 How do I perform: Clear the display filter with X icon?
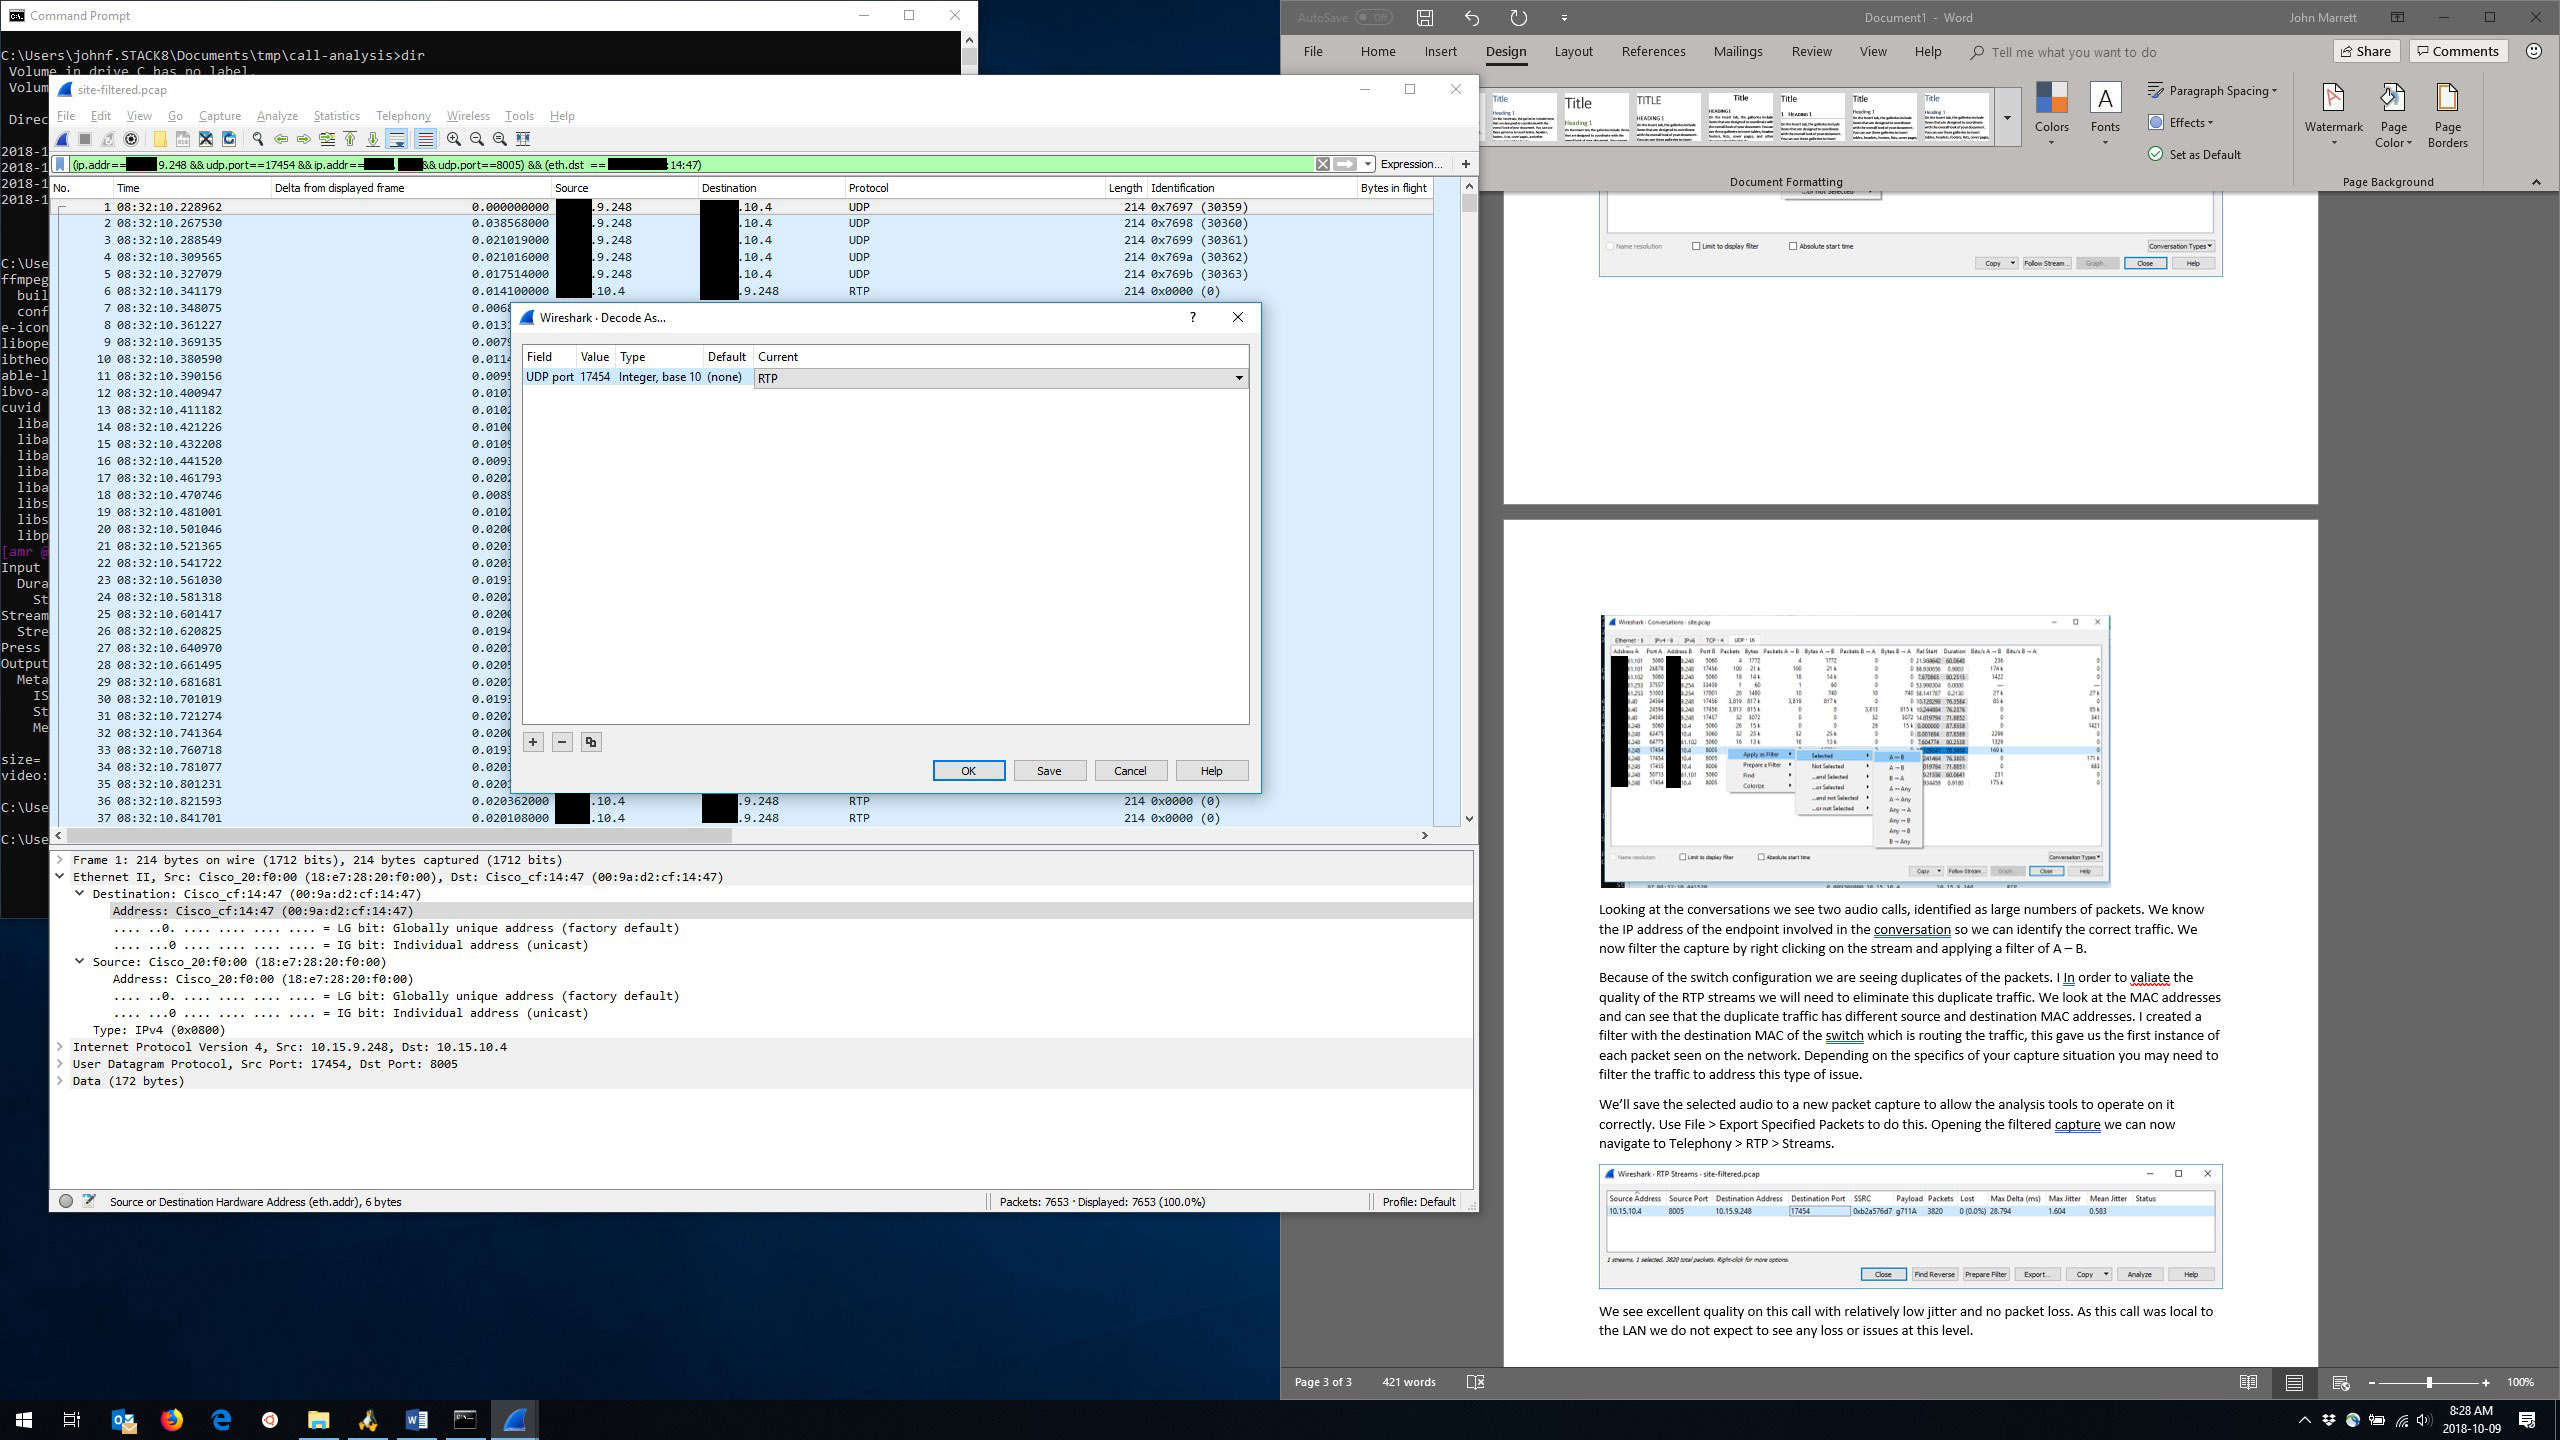coord(1322,164)
